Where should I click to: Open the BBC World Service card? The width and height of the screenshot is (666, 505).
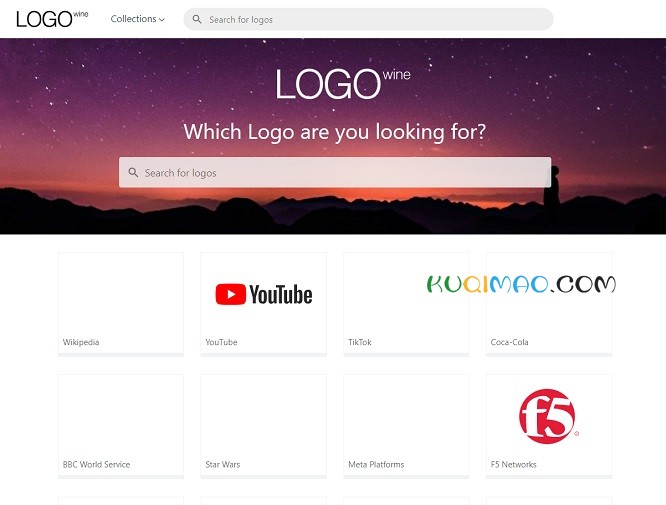121,425
